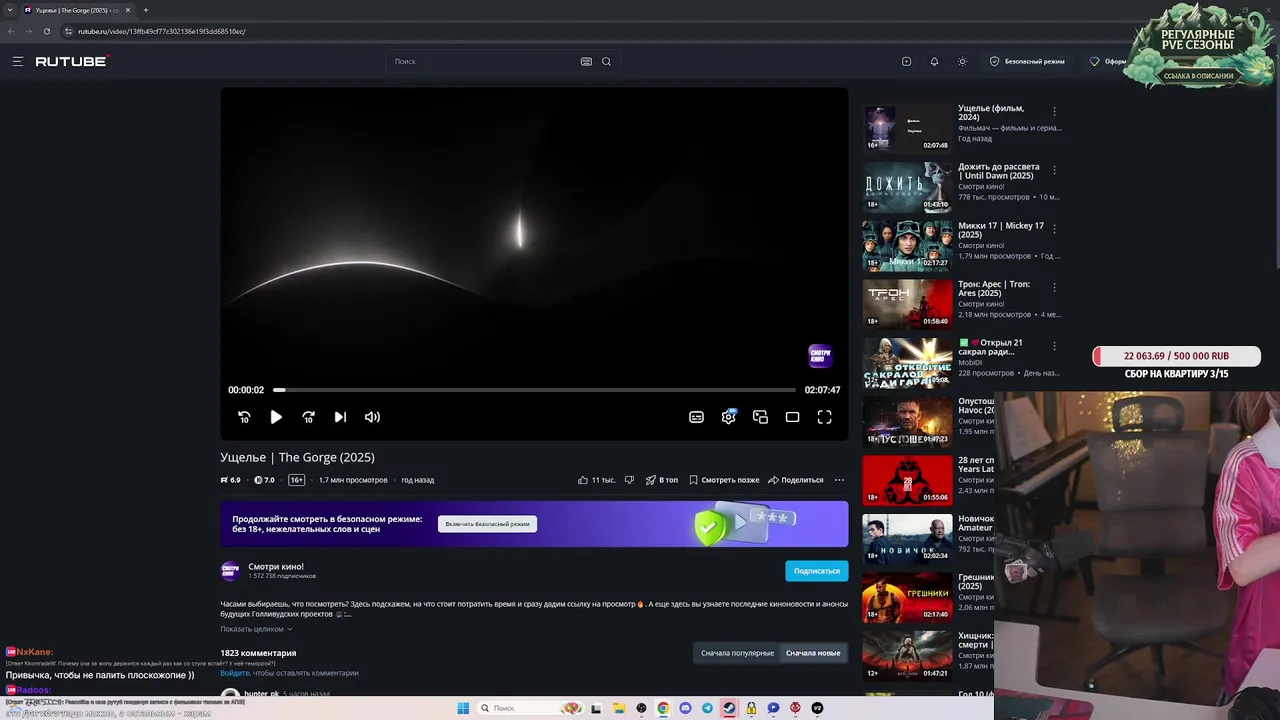
Task: Play the video
Action: [276, 417]
